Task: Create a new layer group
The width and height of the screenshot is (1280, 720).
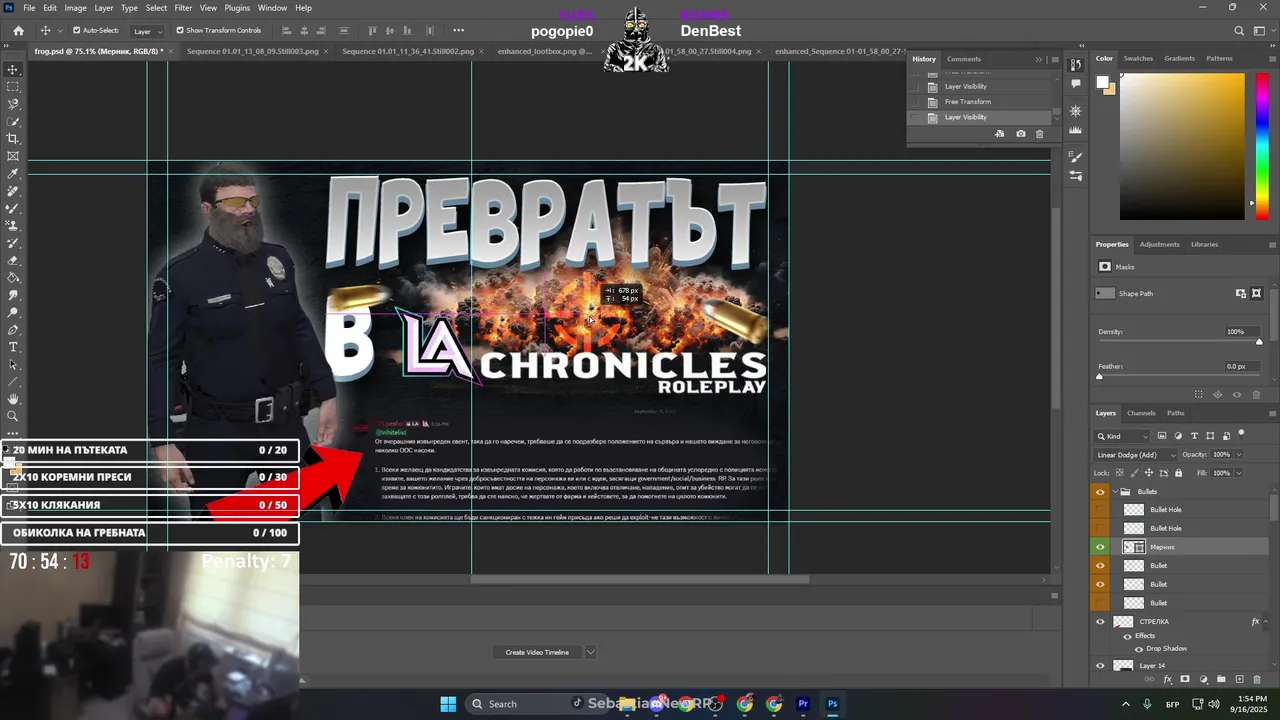Action: coord(1221,680)
